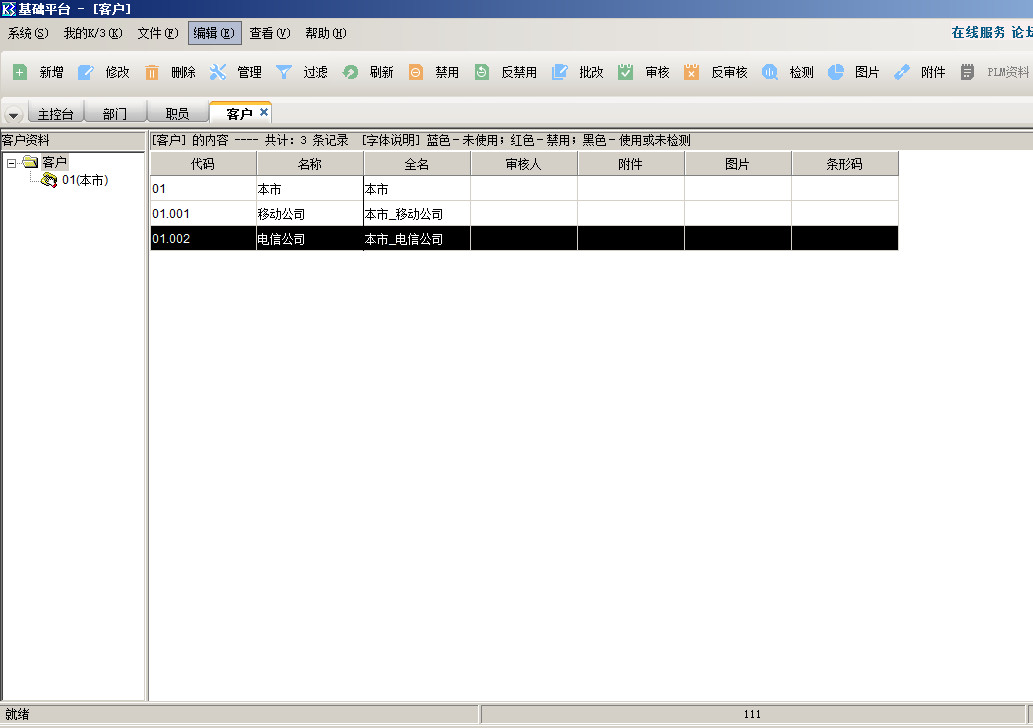Screen dimensions: 1033x728
Task: Click the 在线服务 link
Action: tap(977, 33)
